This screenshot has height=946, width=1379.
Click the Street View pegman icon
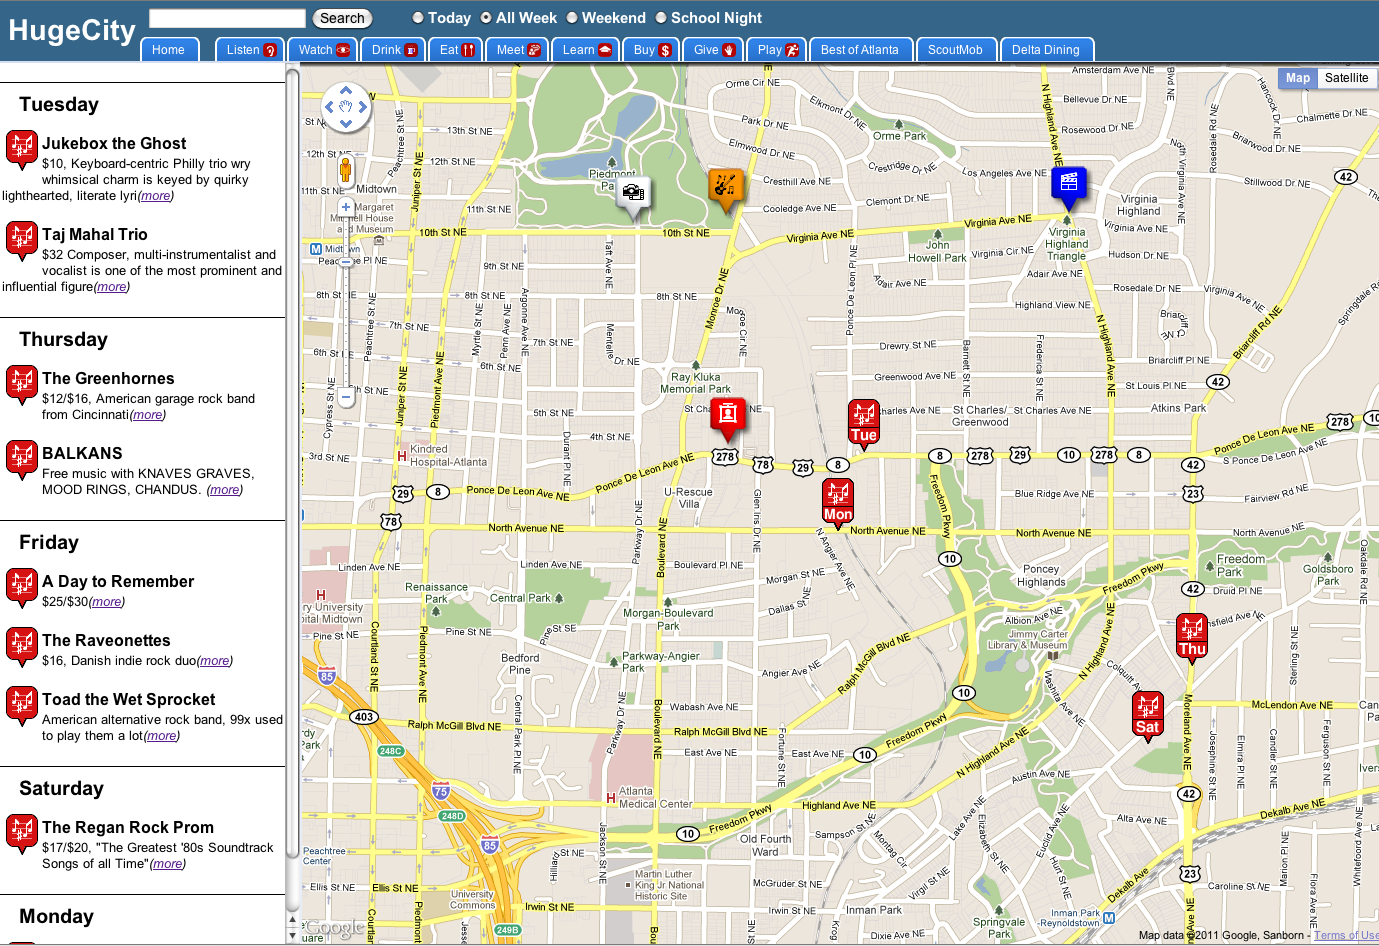click(345, 170)
